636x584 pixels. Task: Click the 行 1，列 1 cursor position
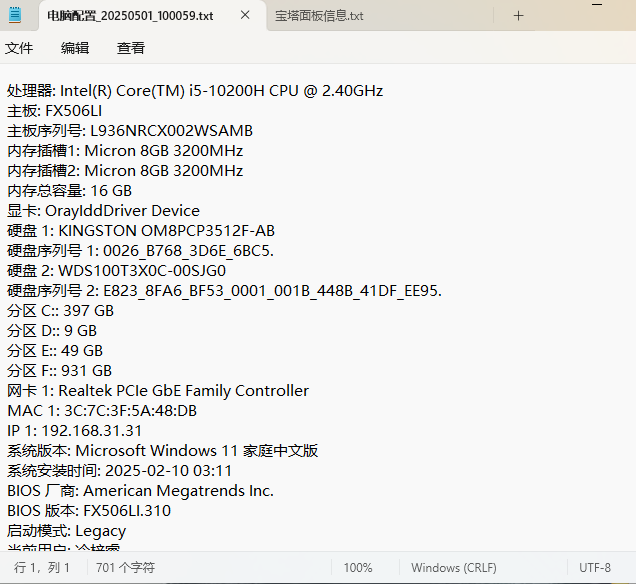point(42,567)
